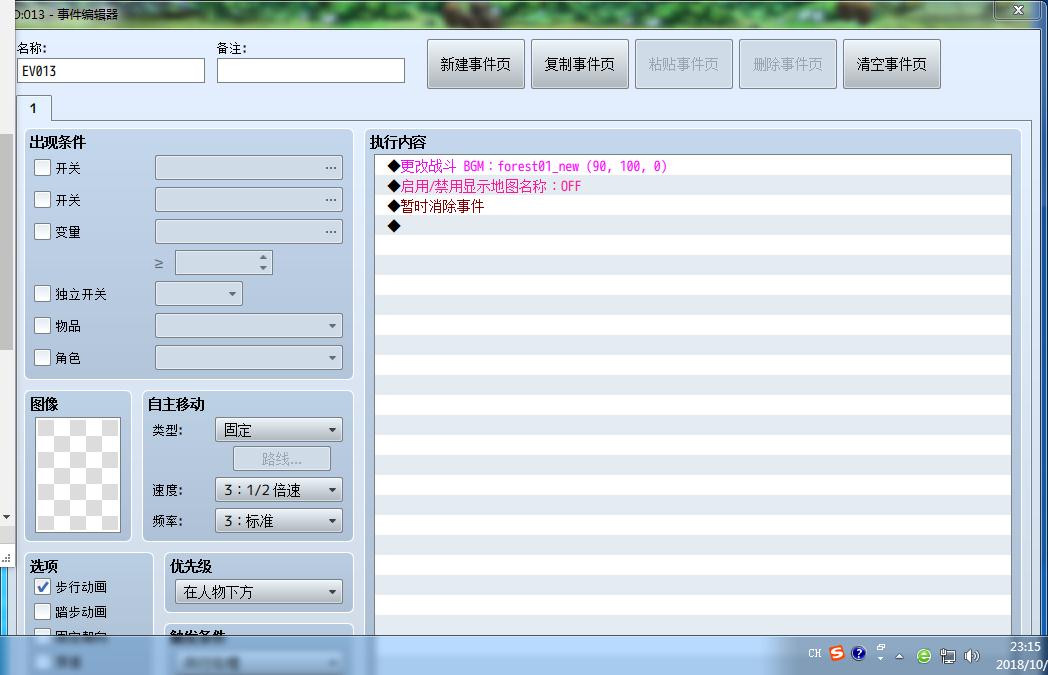Open priority dropdown 在人物下方
Image resolution: width=1048 pixels, height=675 pixels.
point(259,592)
